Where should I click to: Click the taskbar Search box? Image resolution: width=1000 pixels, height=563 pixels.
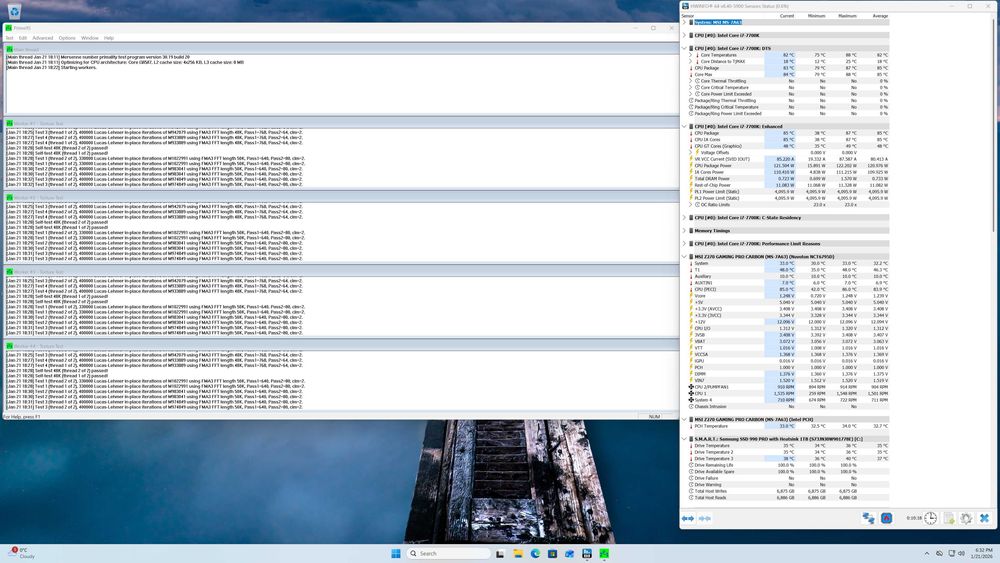pyautogui.click(x=449, y=553)
